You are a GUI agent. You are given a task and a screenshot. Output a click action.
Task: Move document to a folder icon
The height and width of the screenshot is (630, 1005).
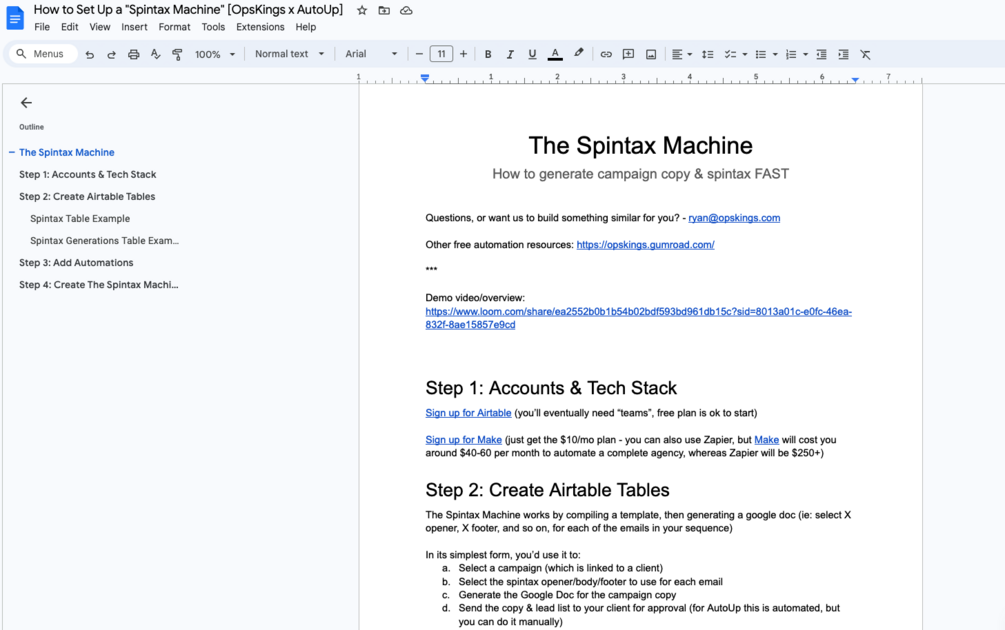pos(384,10)
